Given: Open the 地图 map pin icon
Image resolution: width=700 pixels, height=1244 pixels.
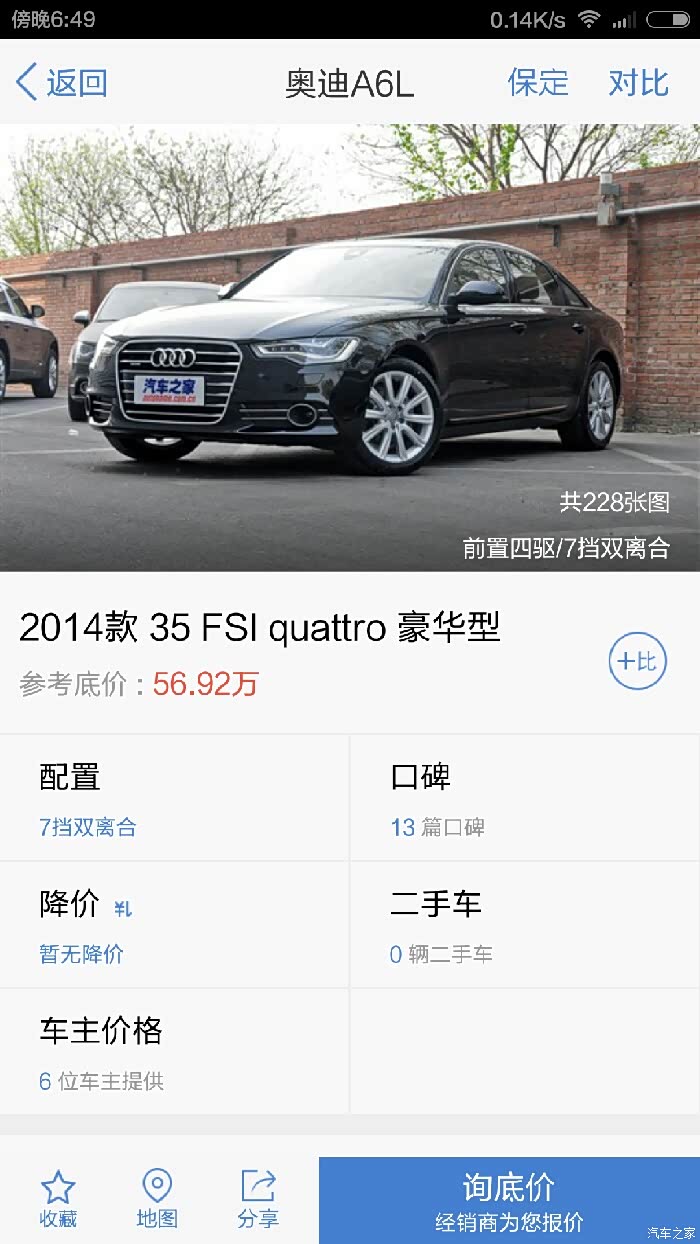Looking at the screenshot, I should click(x=157, y=1187).
